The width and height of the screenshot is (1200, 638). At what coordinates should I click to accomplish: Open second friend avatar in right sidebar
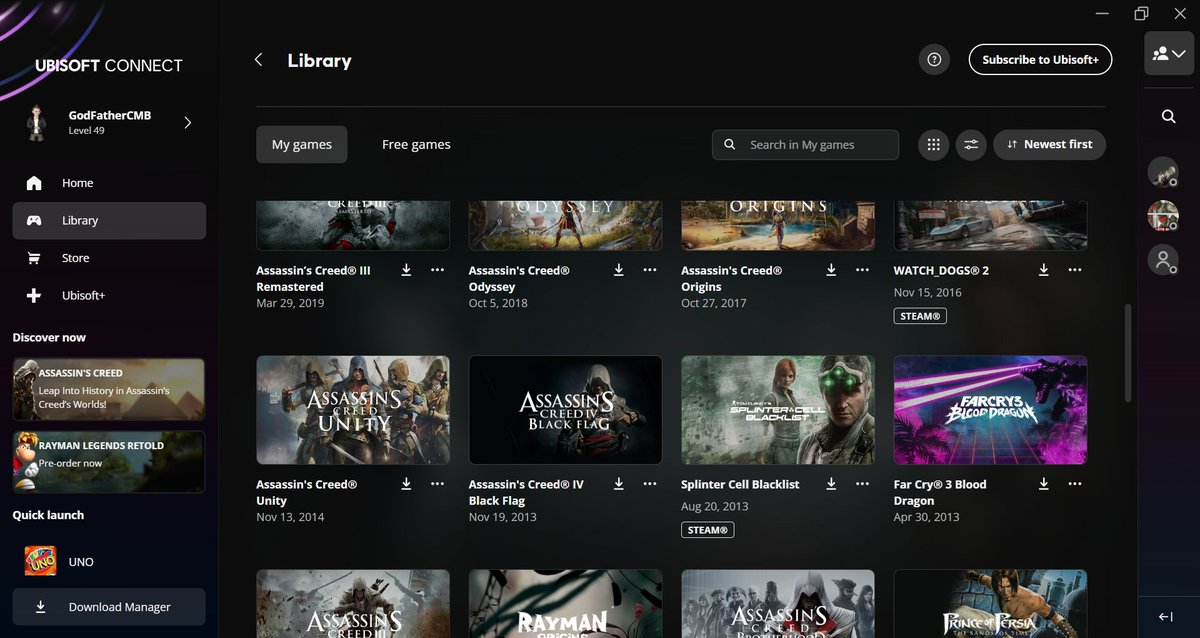1162,216
